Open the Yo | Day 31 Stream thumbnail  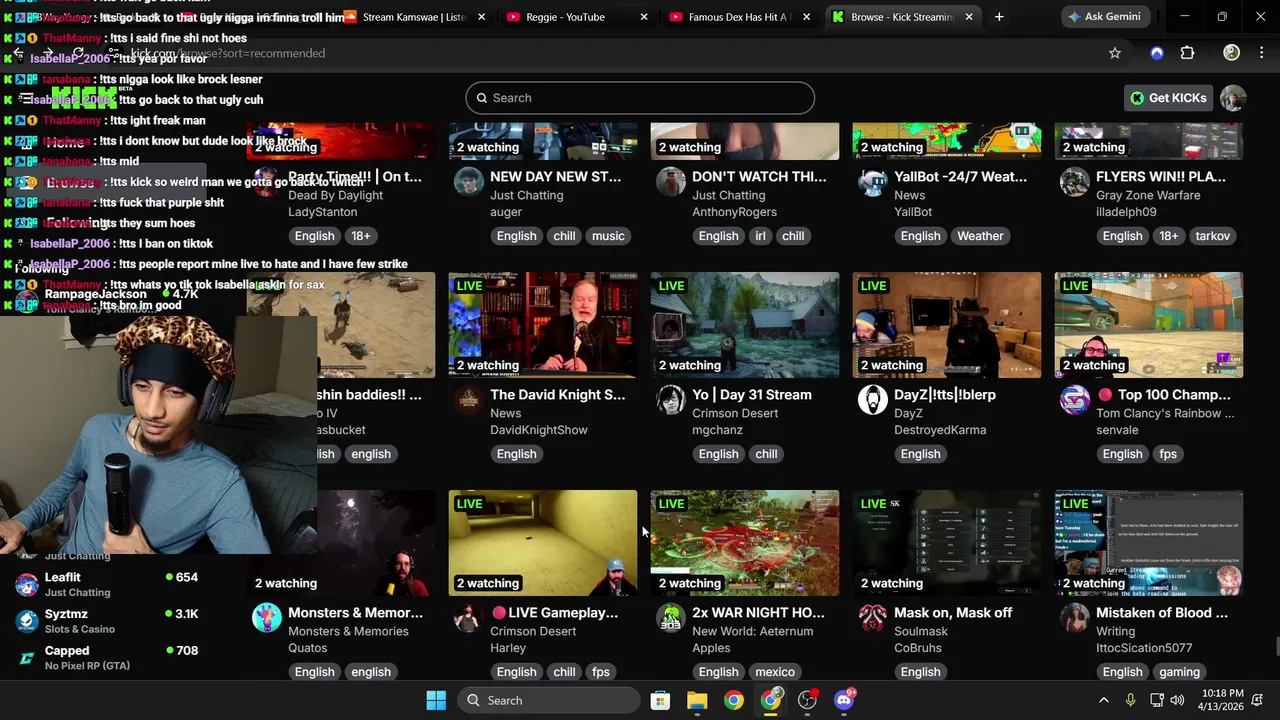click(745, 325)
